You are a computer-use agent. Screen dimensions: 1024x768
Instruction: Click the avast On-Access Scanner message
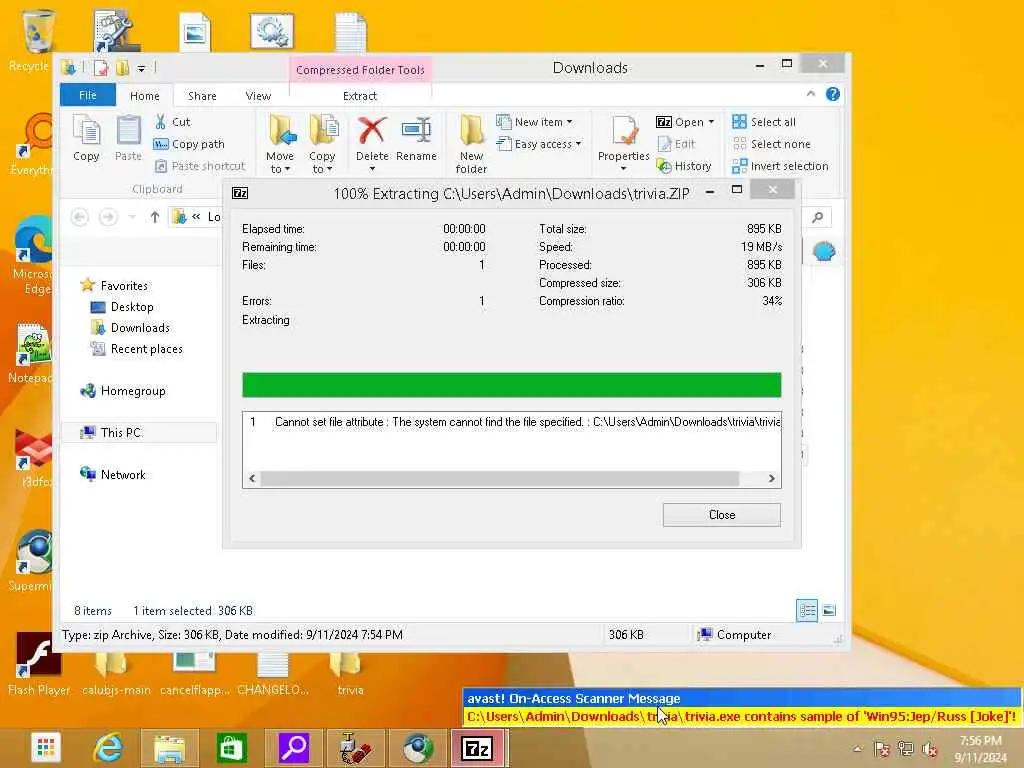[x=741, y=707]
